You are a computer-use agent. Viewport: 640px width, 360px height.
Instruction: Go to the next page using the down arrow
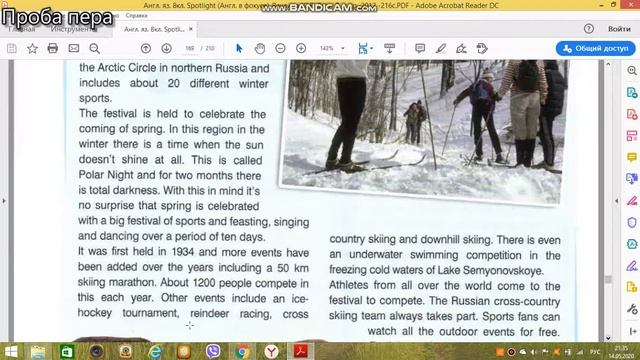click(x=167, y=49)
